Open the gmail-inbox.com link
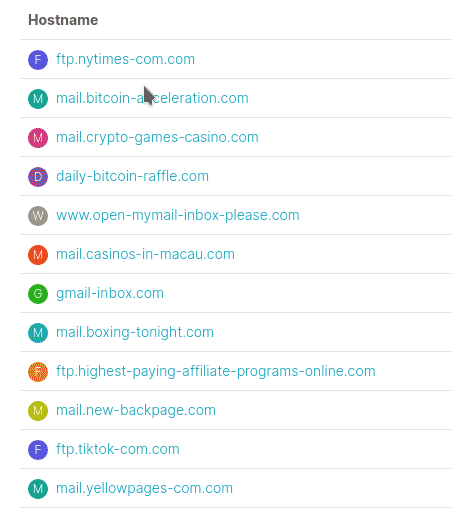 pyautogui.click(x=110, y=293)
